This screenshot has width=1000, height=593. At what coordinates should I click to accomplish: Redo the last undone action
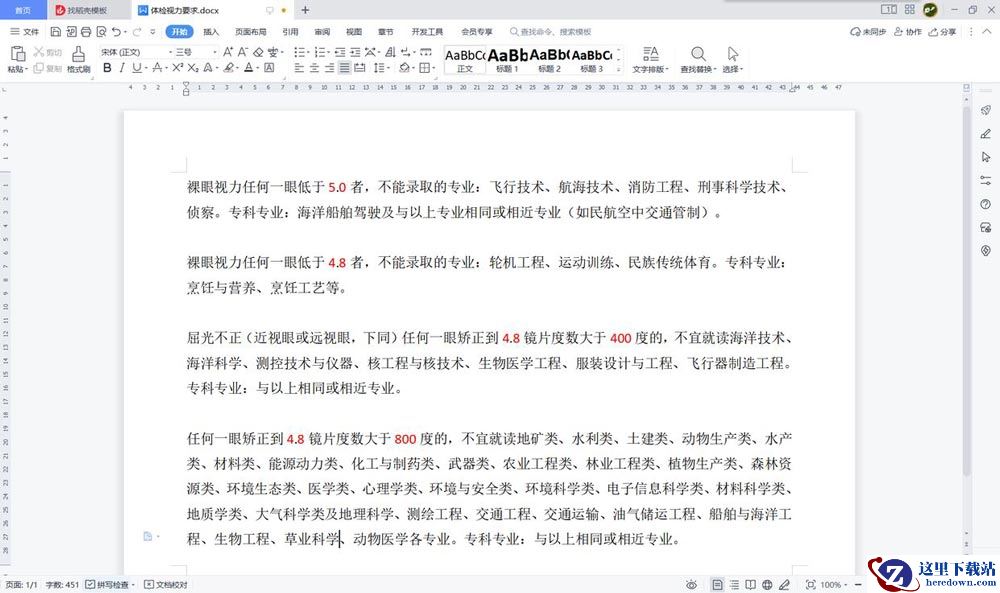click(x=136, y=31)
